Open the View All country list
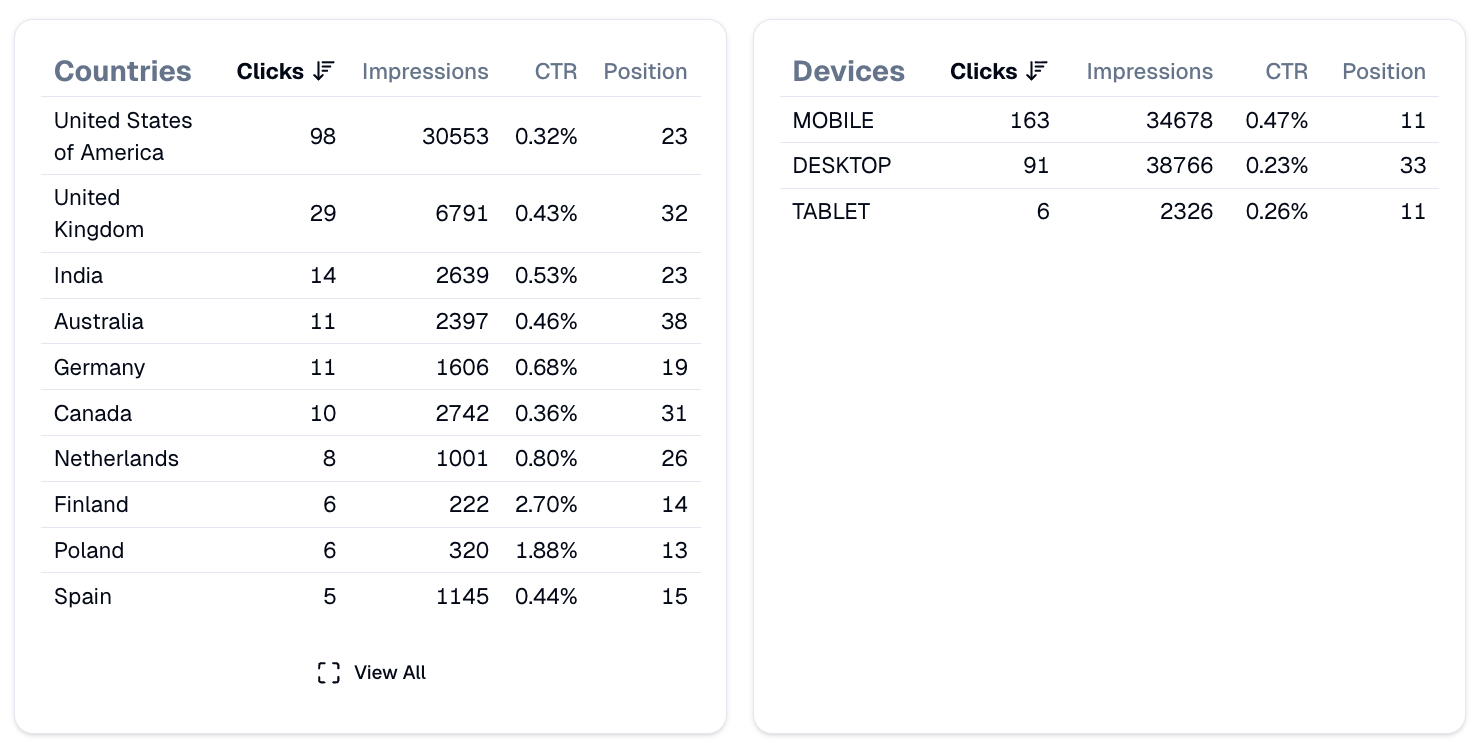 pos(389,672)
